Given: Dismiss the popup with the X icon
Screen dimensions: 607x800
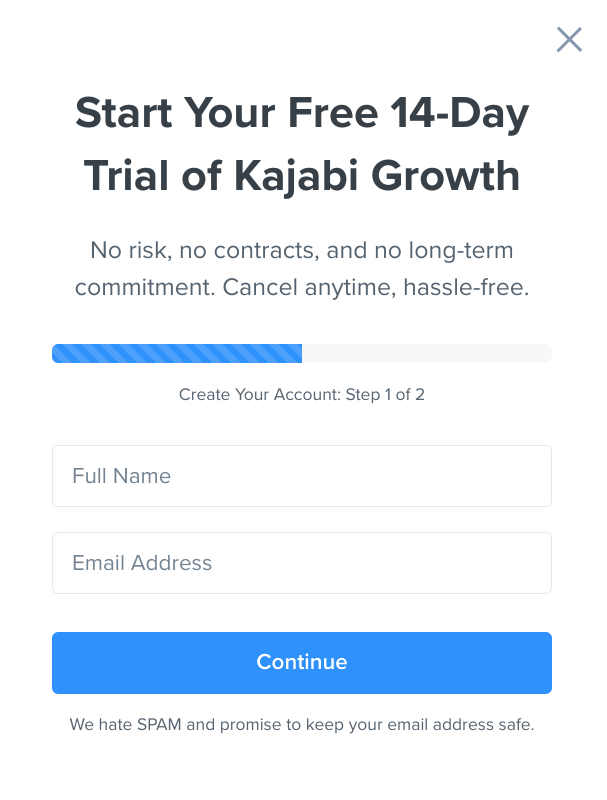Looking at the screenshot, I should (569, 40).
